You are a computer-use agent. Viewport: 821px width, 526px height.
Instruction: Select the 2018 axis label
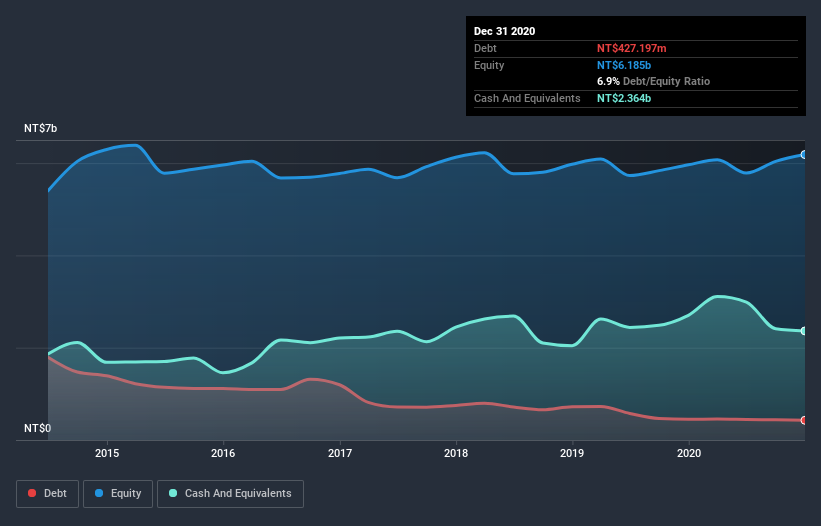pos(456,453)
